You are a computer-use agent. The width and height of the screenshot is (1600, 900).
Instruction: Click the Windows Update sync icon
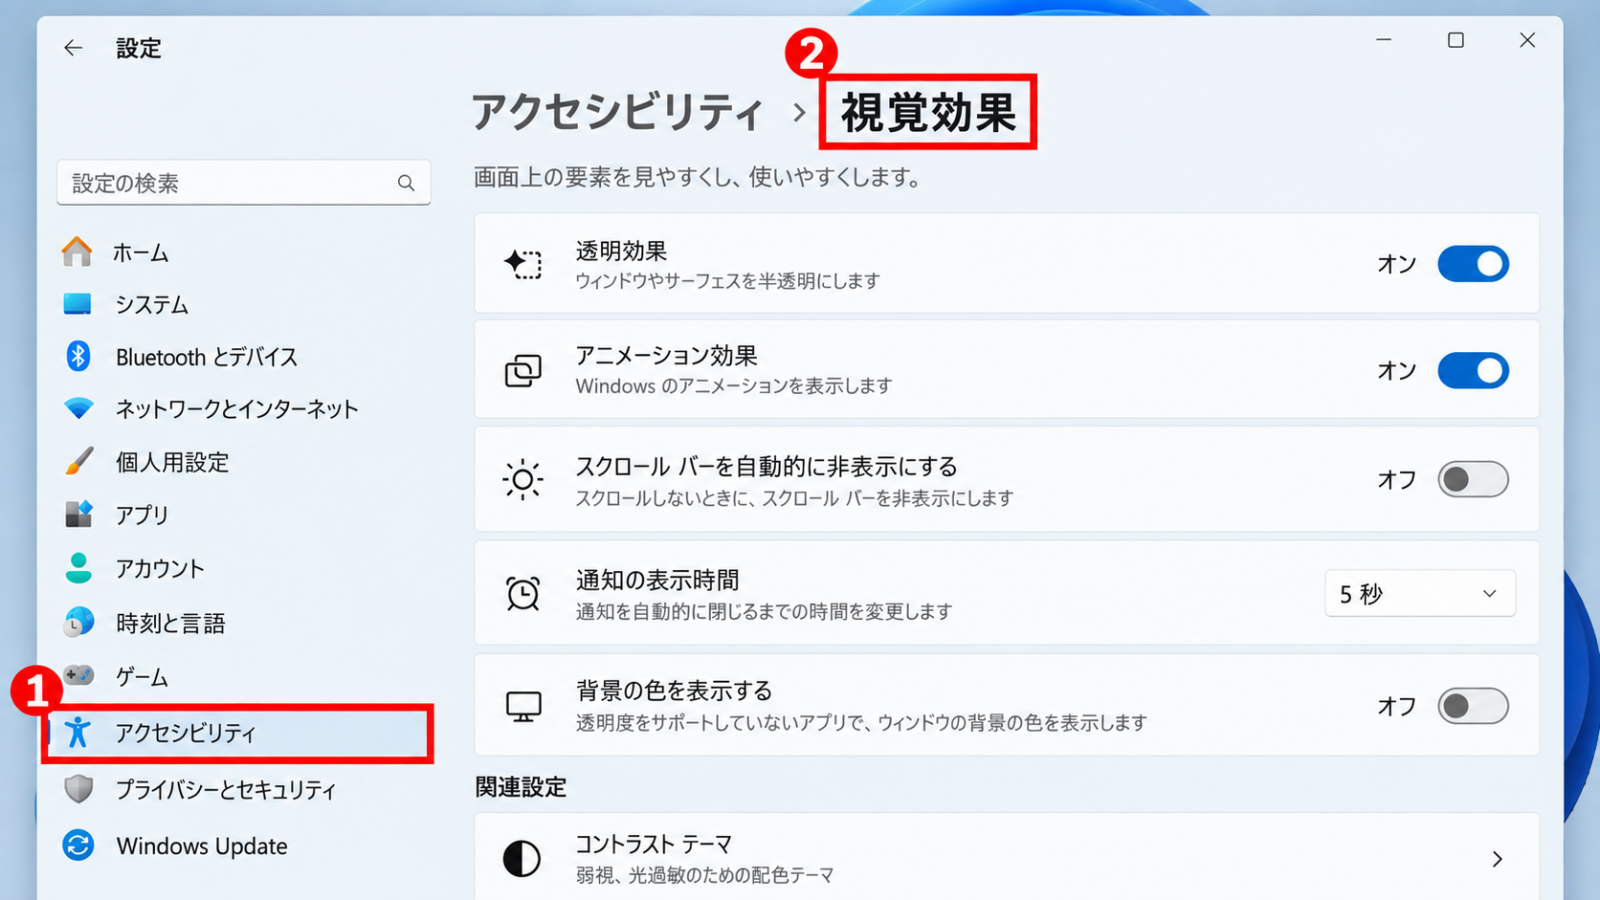pos(78,845)
